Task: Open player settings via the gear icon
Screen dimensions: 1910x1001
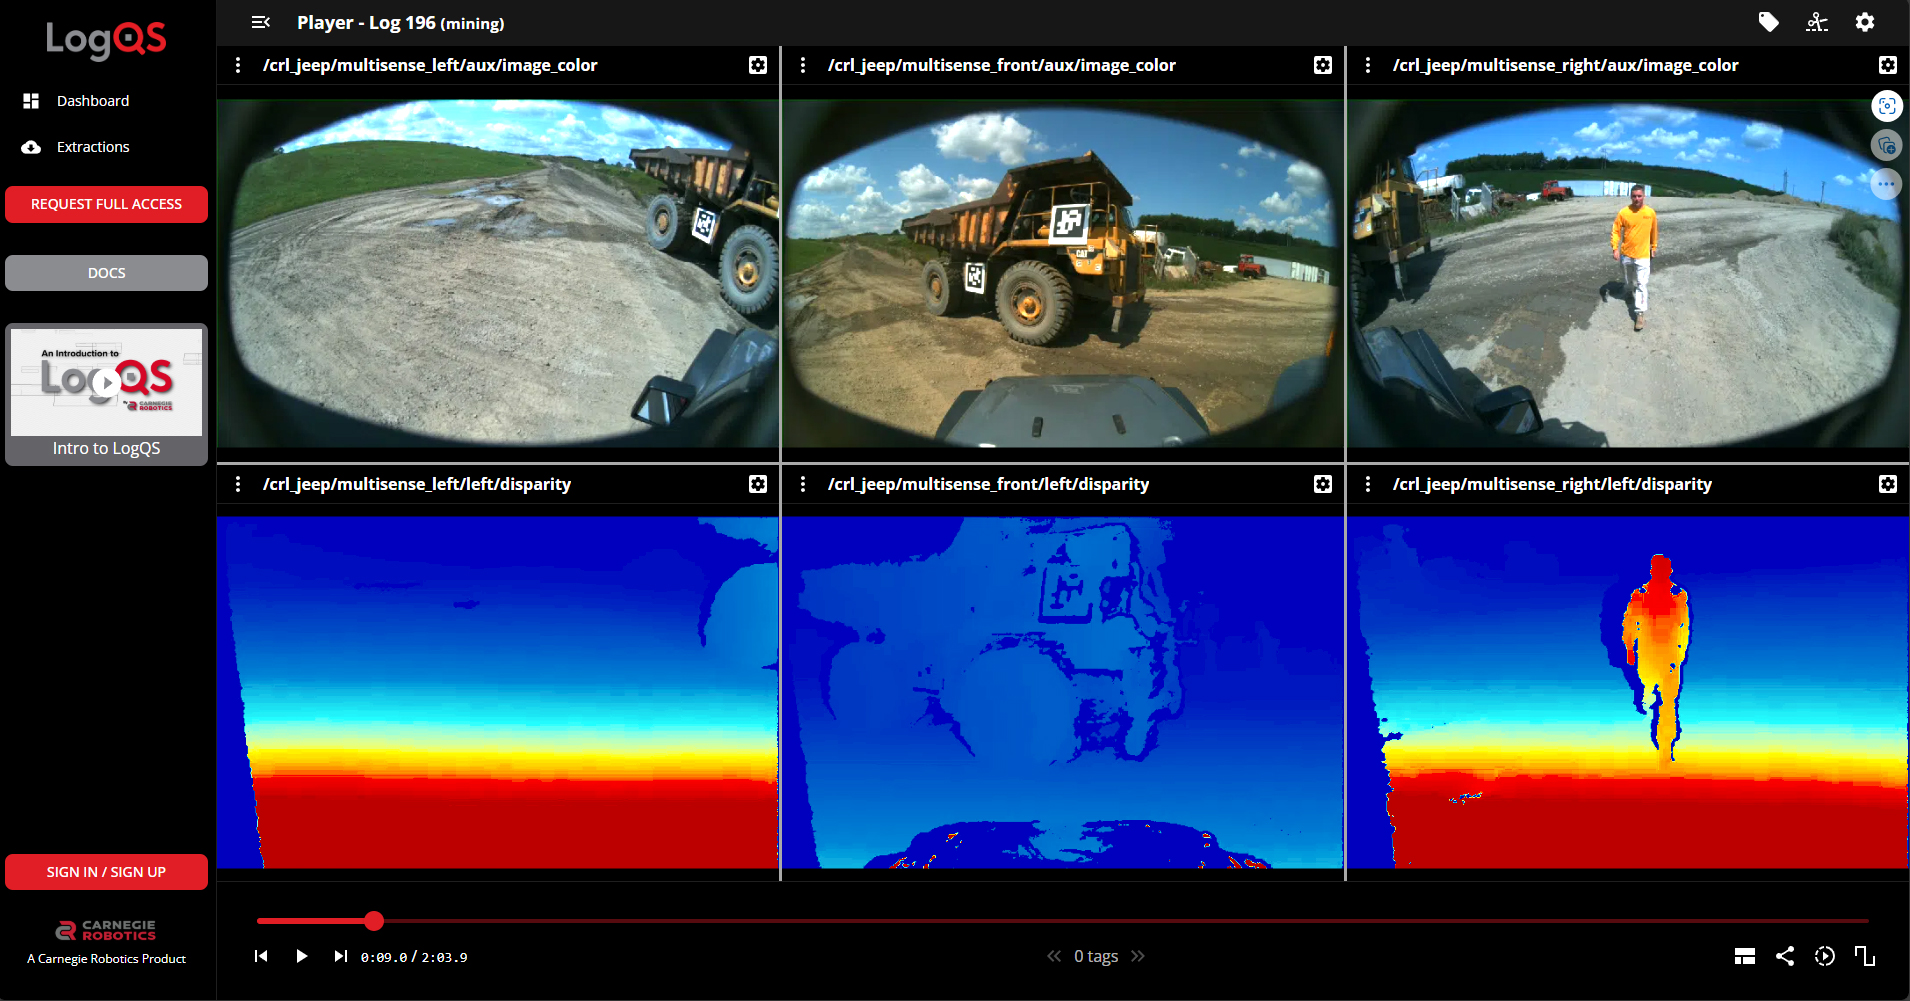Action: point(1864,22)
